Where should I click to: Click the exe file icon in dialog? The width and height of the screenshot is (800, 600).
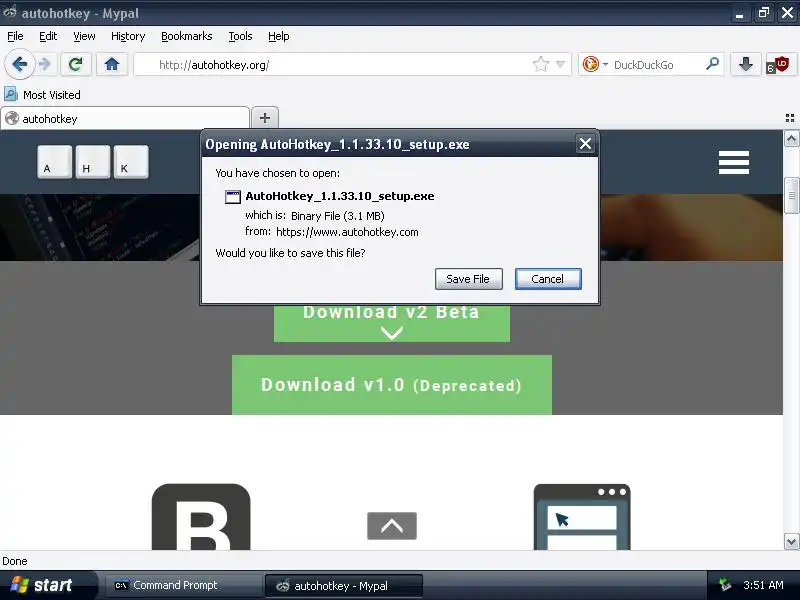(233, 197)
